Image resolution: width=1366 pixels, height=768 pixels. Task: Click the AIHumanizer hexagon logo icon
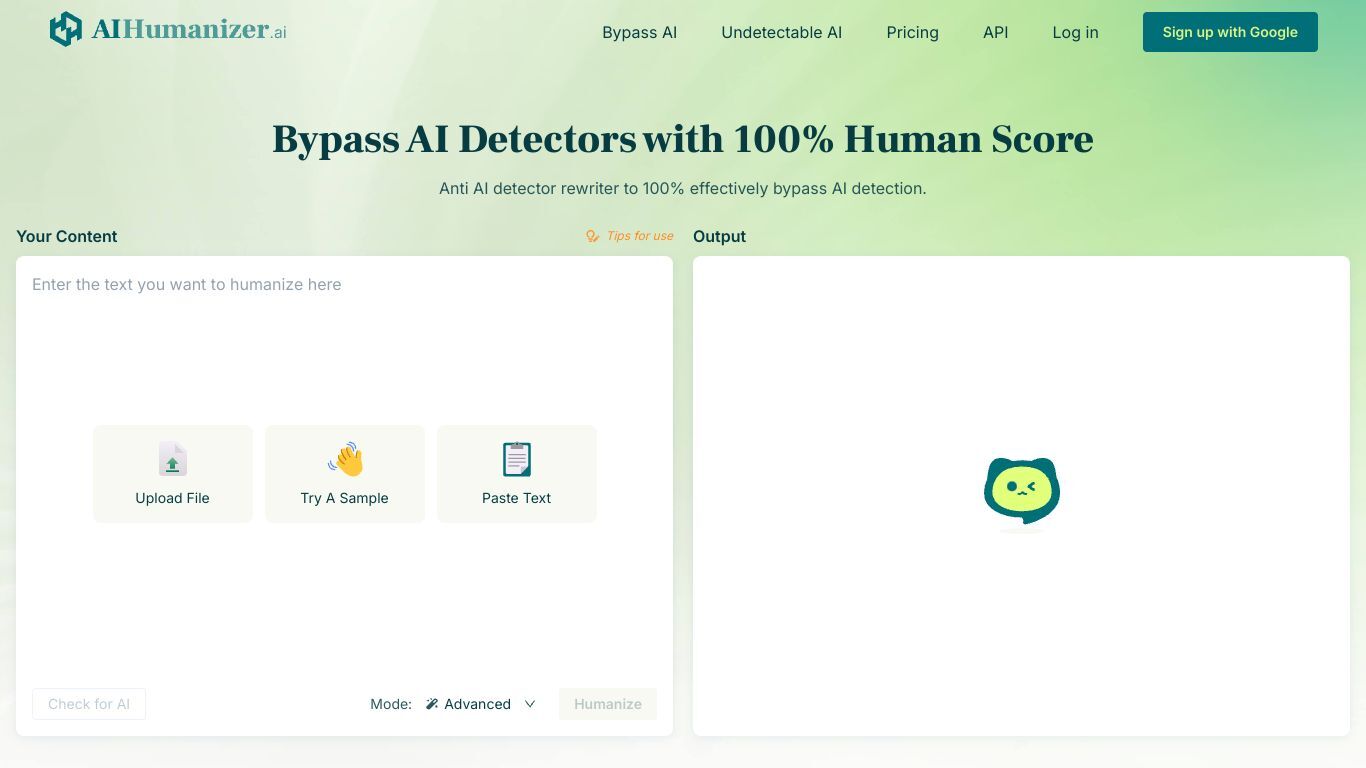[x=66, y=29]
